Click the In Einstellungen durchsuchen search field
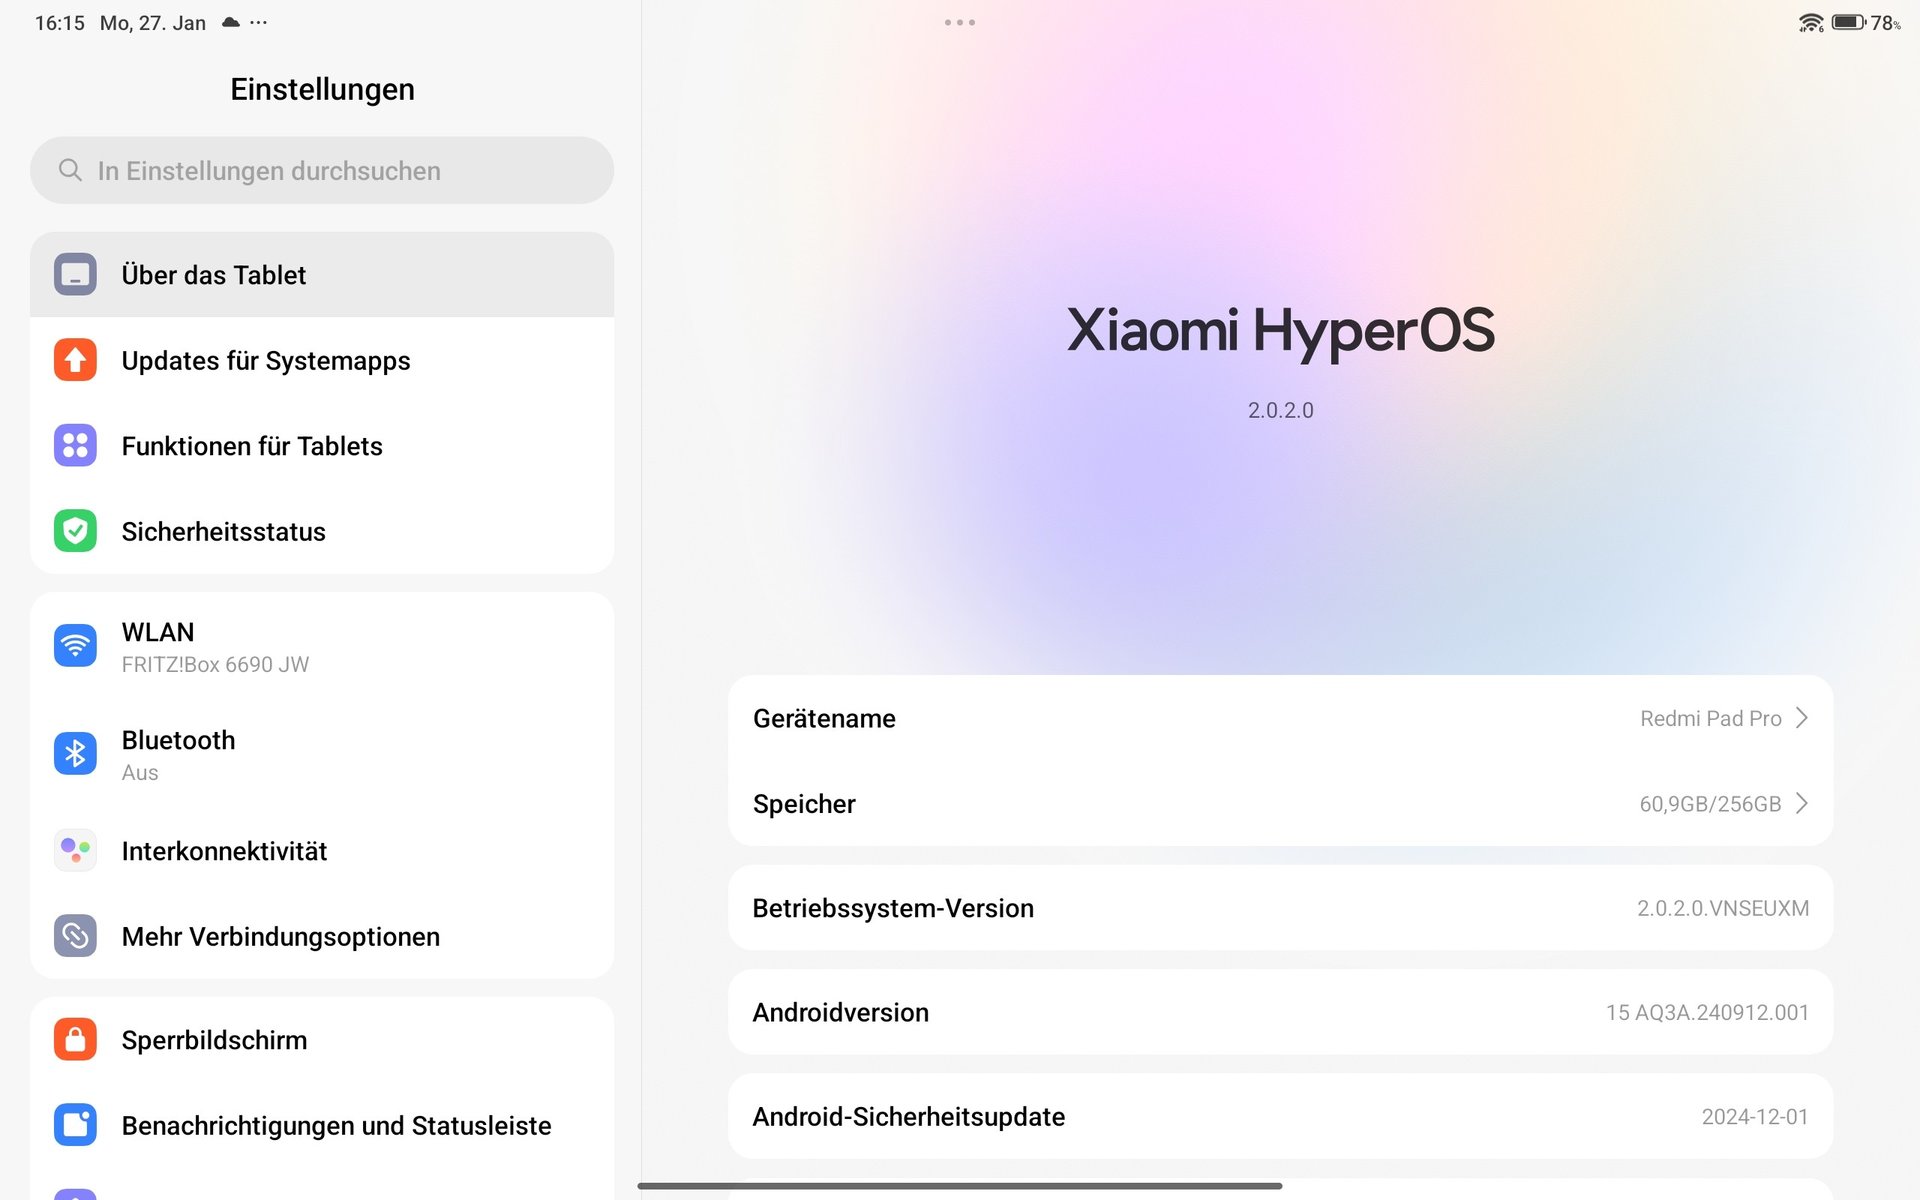1920x1200 pixels. 322,171
